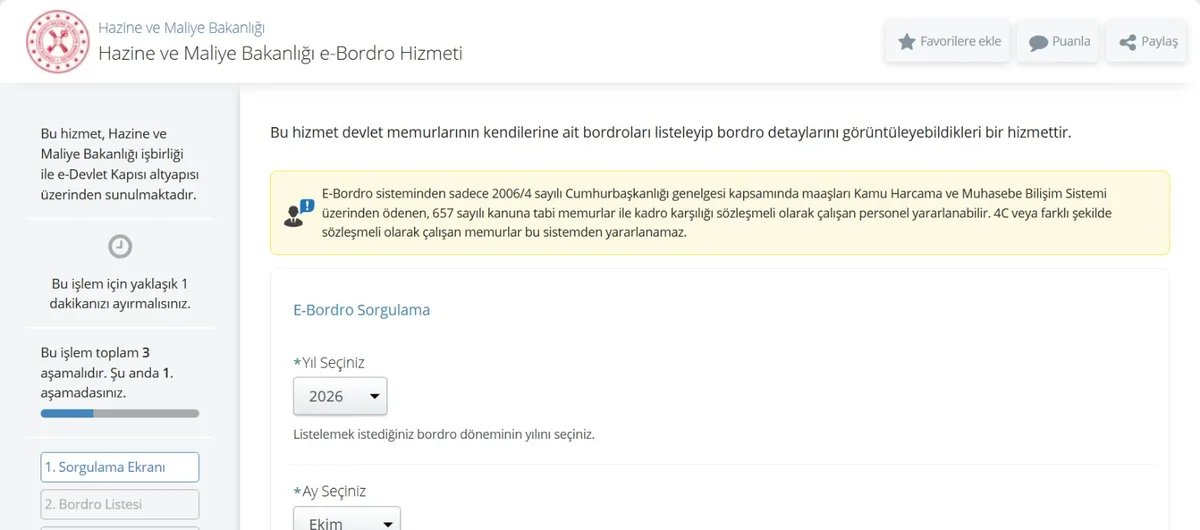Click the step progress bar in sidebar
The height and width of the screenshot is (530, 1200).
coord(120,413)
